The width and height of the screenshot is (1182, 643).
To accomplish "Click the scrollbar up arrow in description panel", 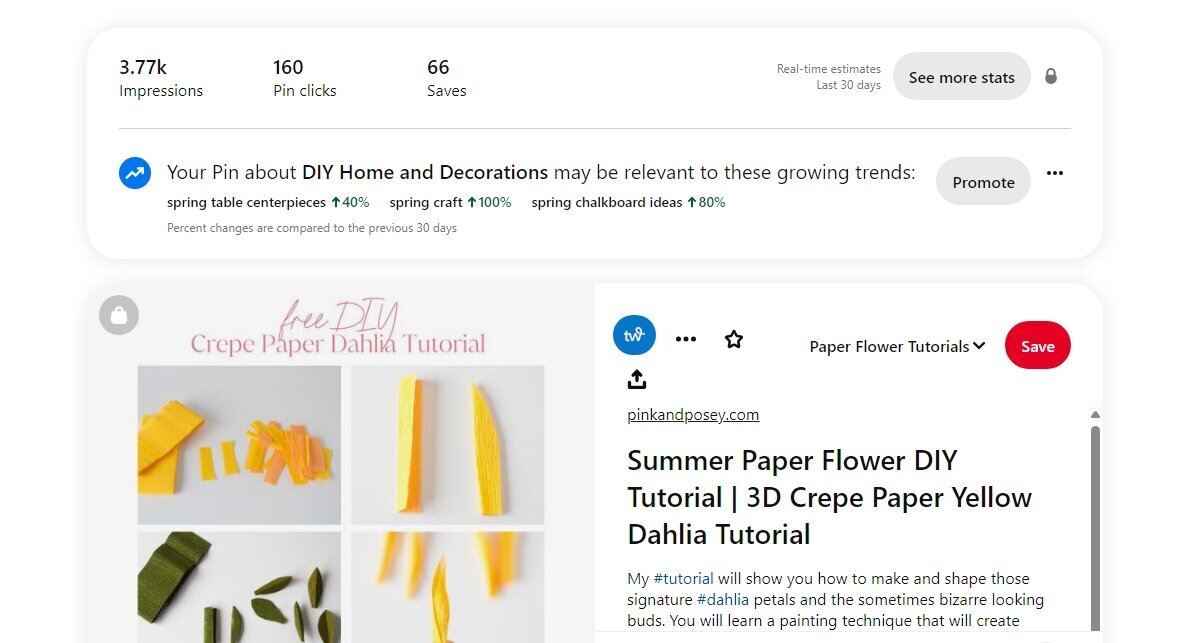I will (1095, 415).
